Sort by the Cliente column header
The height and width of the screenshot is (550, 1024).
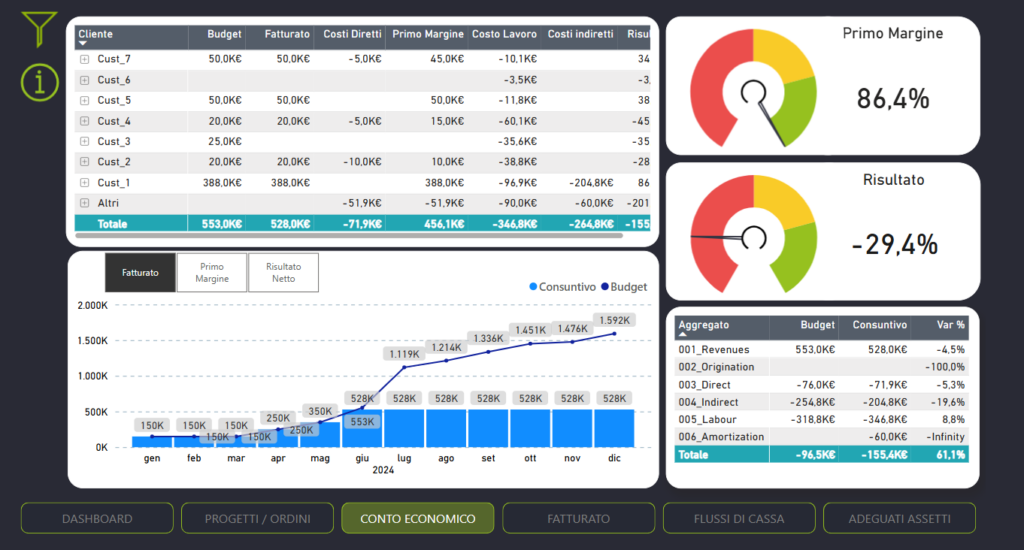[131, 37]
